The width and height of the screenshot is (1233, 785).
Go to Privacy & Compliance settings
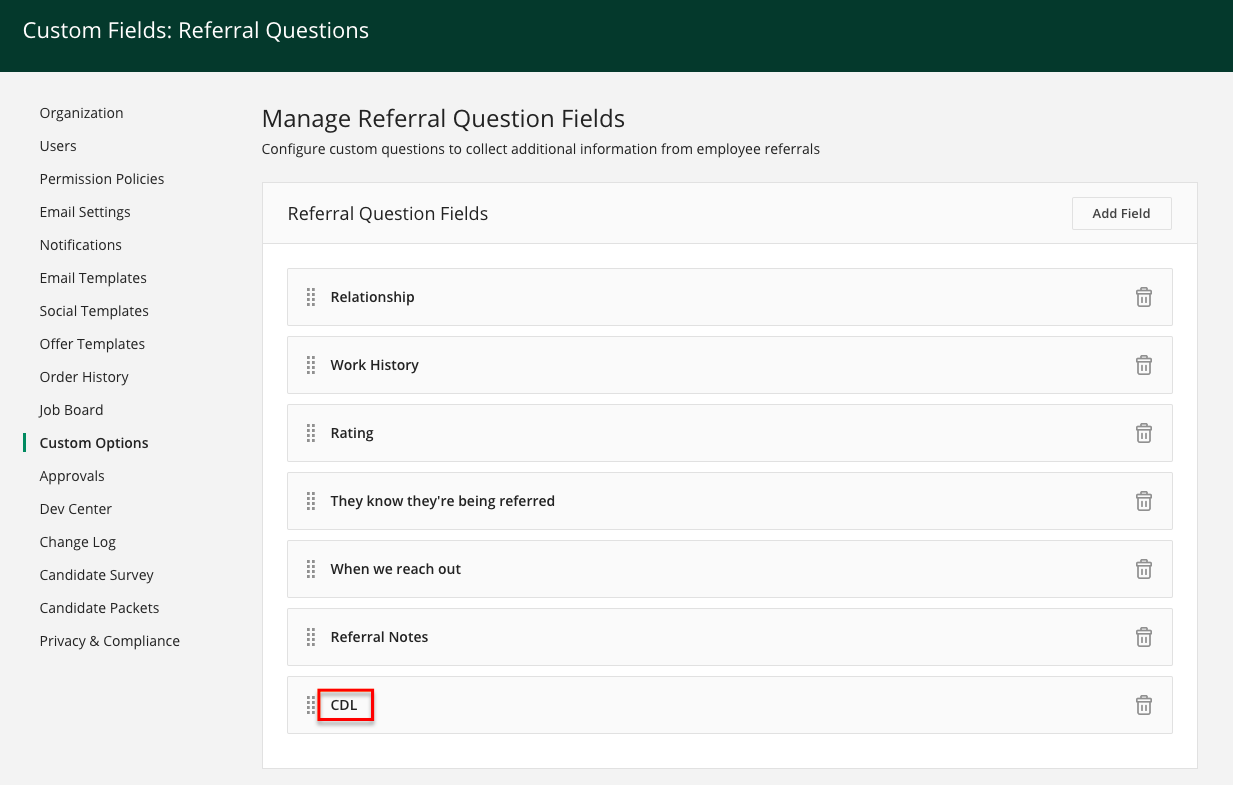109,640
